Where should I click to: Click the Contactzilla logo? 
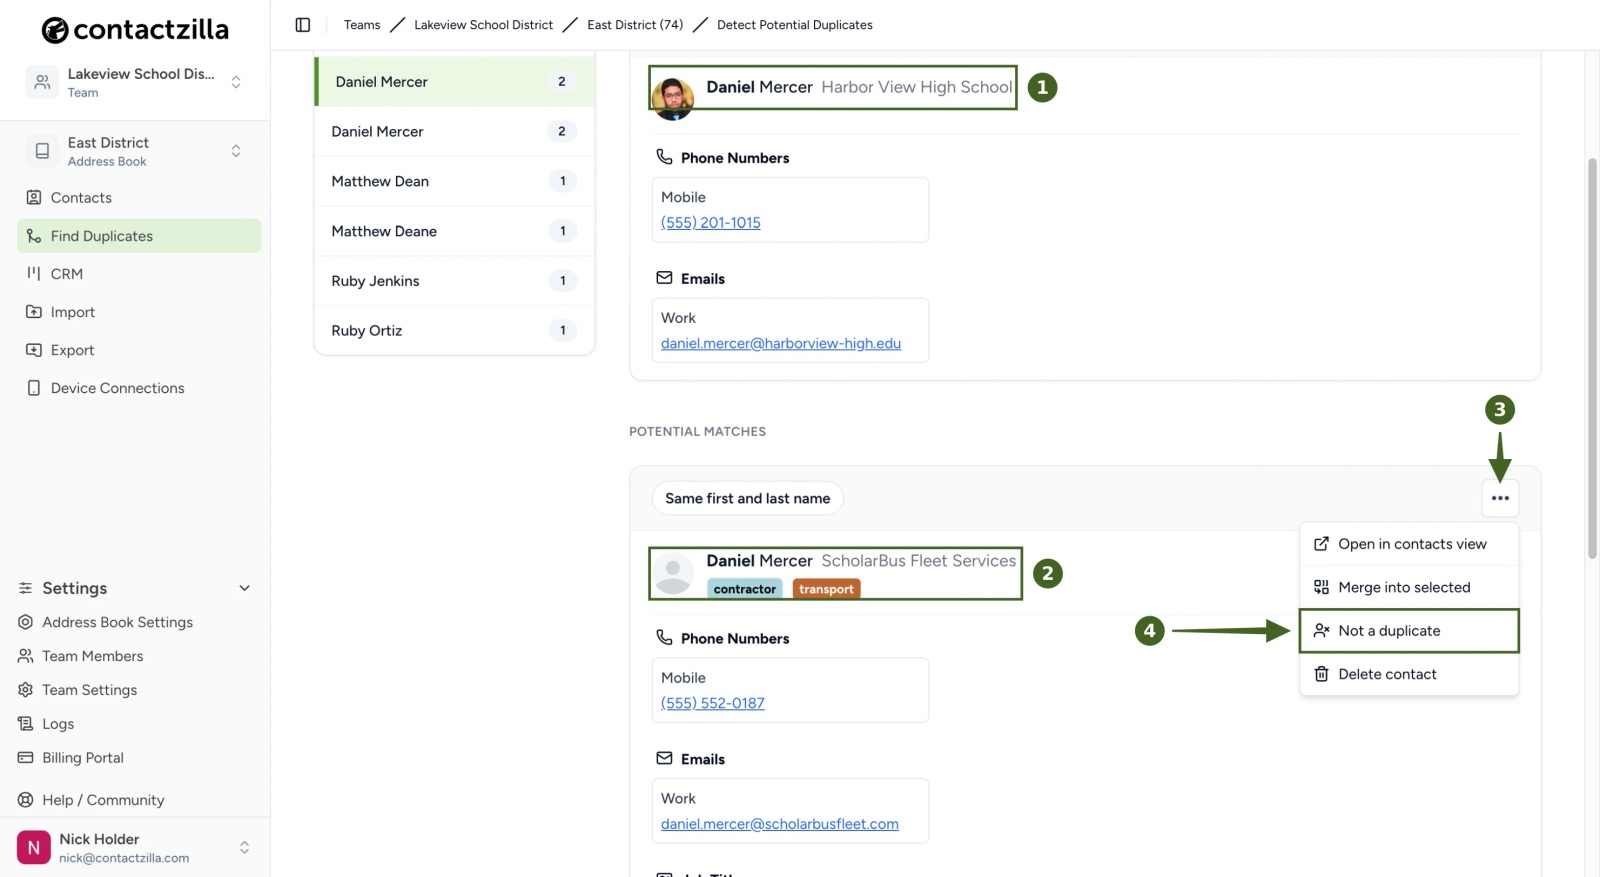pyautogui.click(x=135, y=30)
